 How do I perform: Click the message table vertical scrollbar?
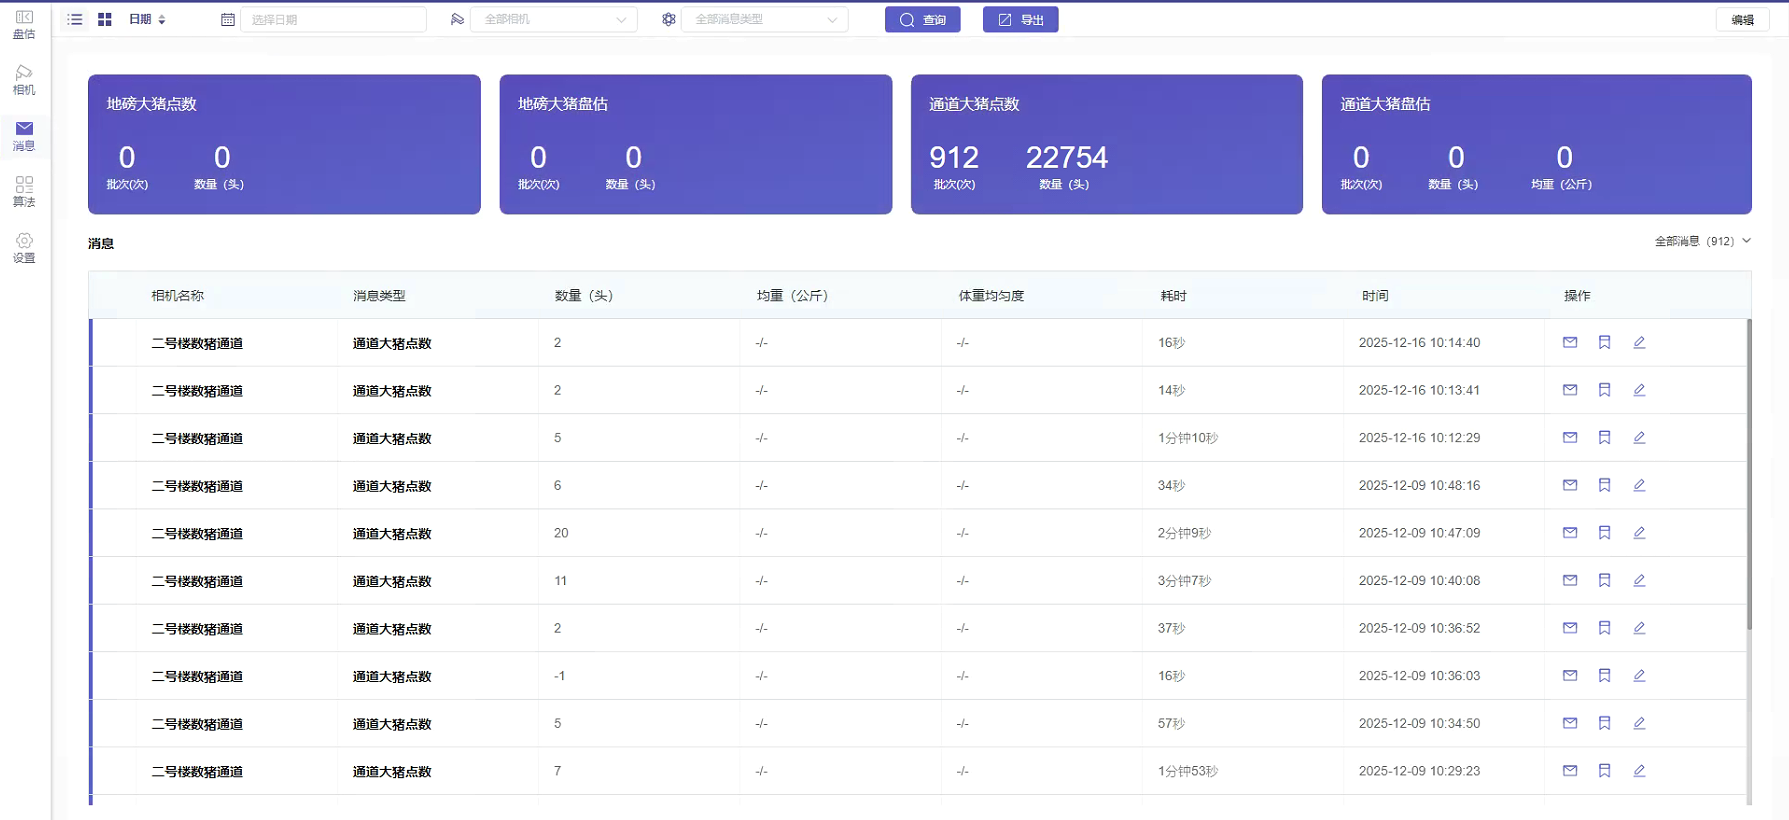click(x=1749, y=475)
